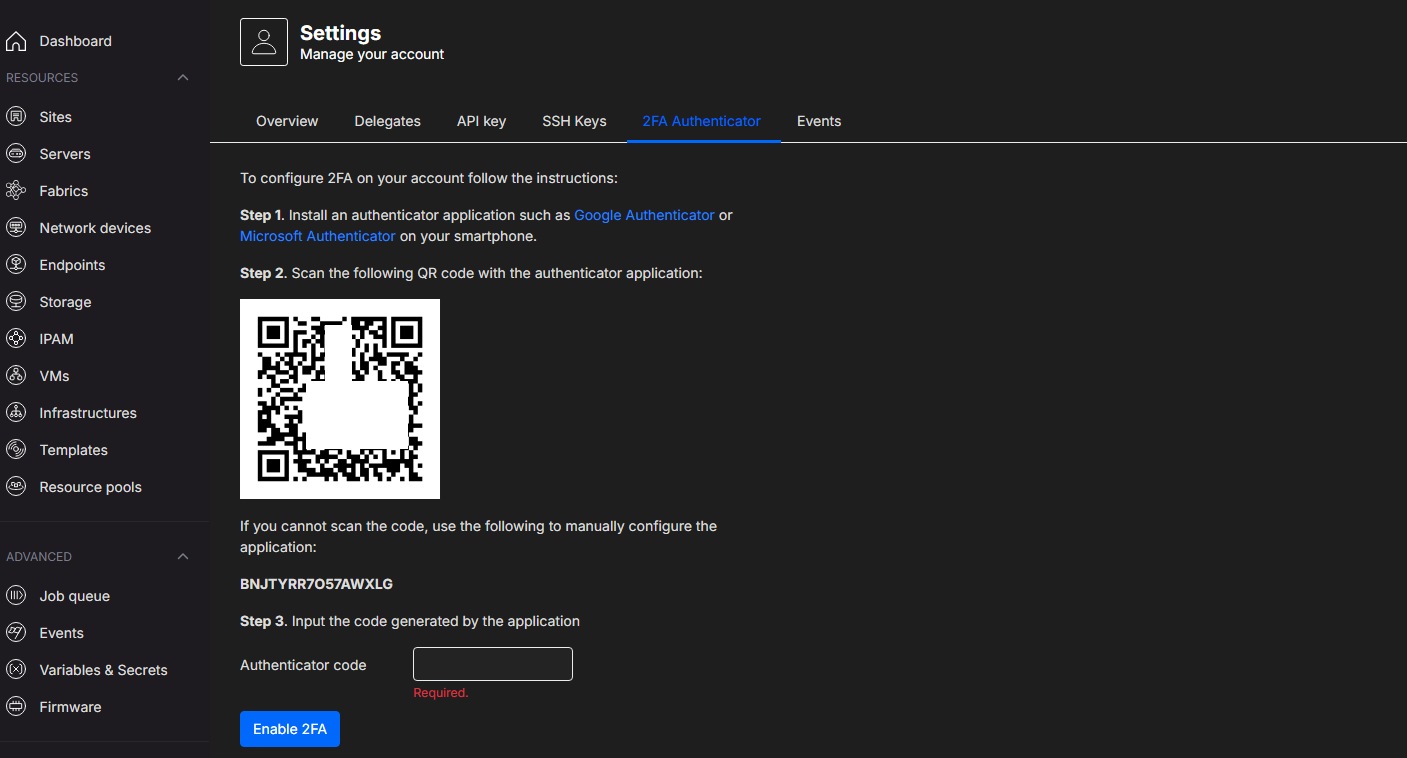
Task: Click the Network devices icon
Action: click(x=16, y=228)
